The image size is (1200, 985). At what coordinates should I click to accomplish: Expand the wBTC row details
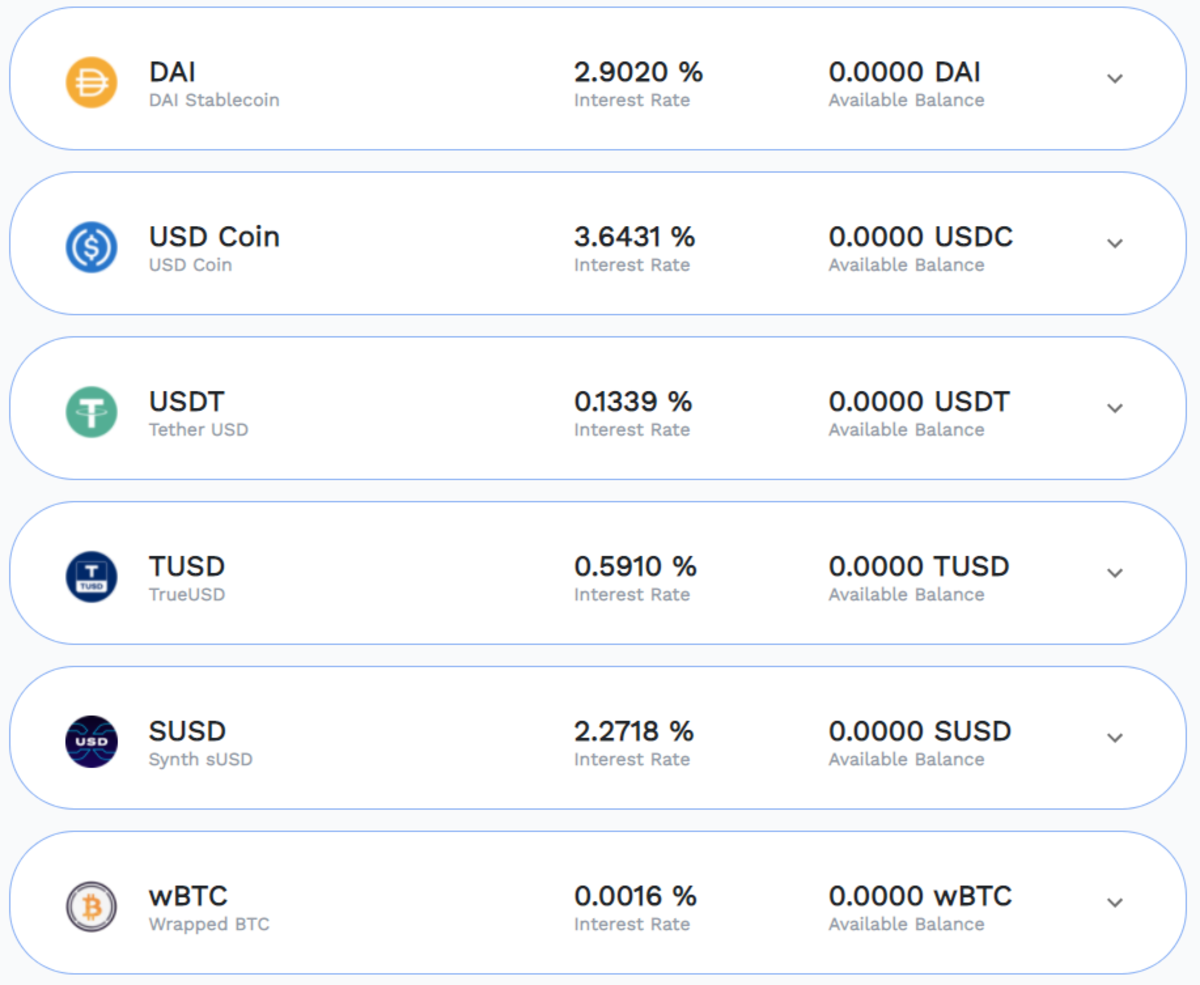coord(1113,903)
